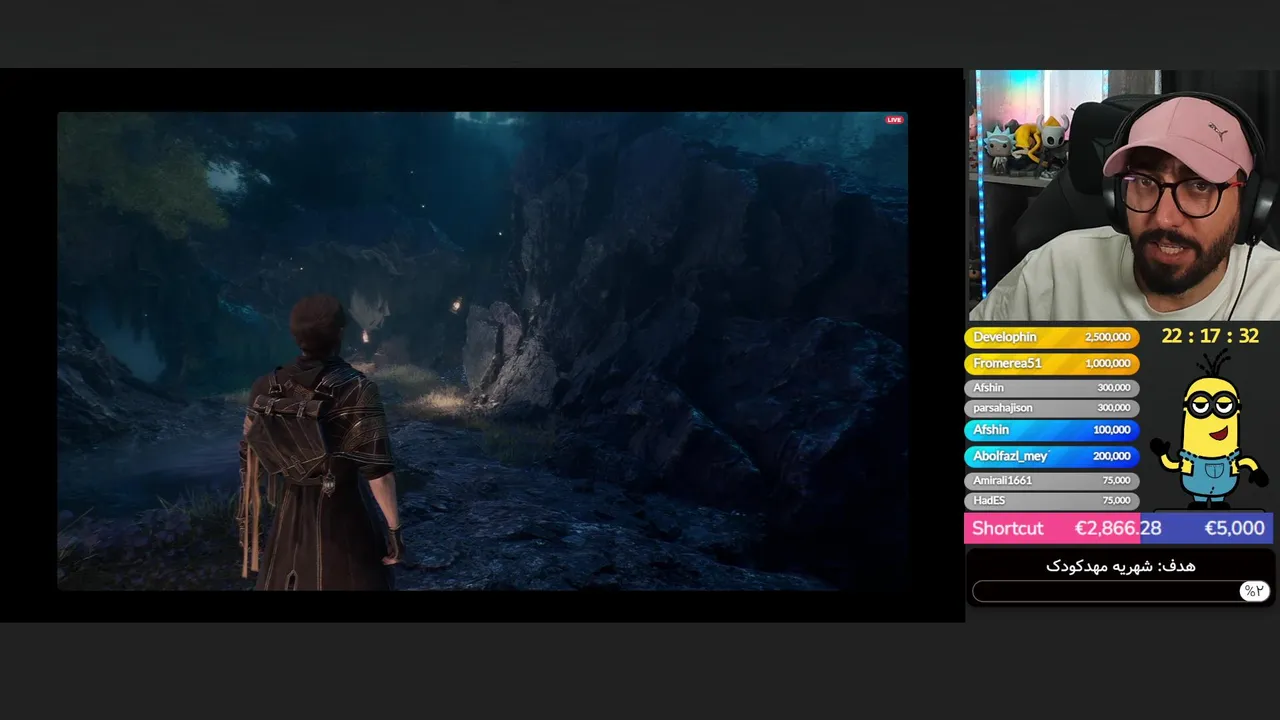Viewport: 1280px width, 720px height.
Task: Select the Fromerea51 1,000,000 donor row
Action: pyautogui.click(x=1051, y=364)
